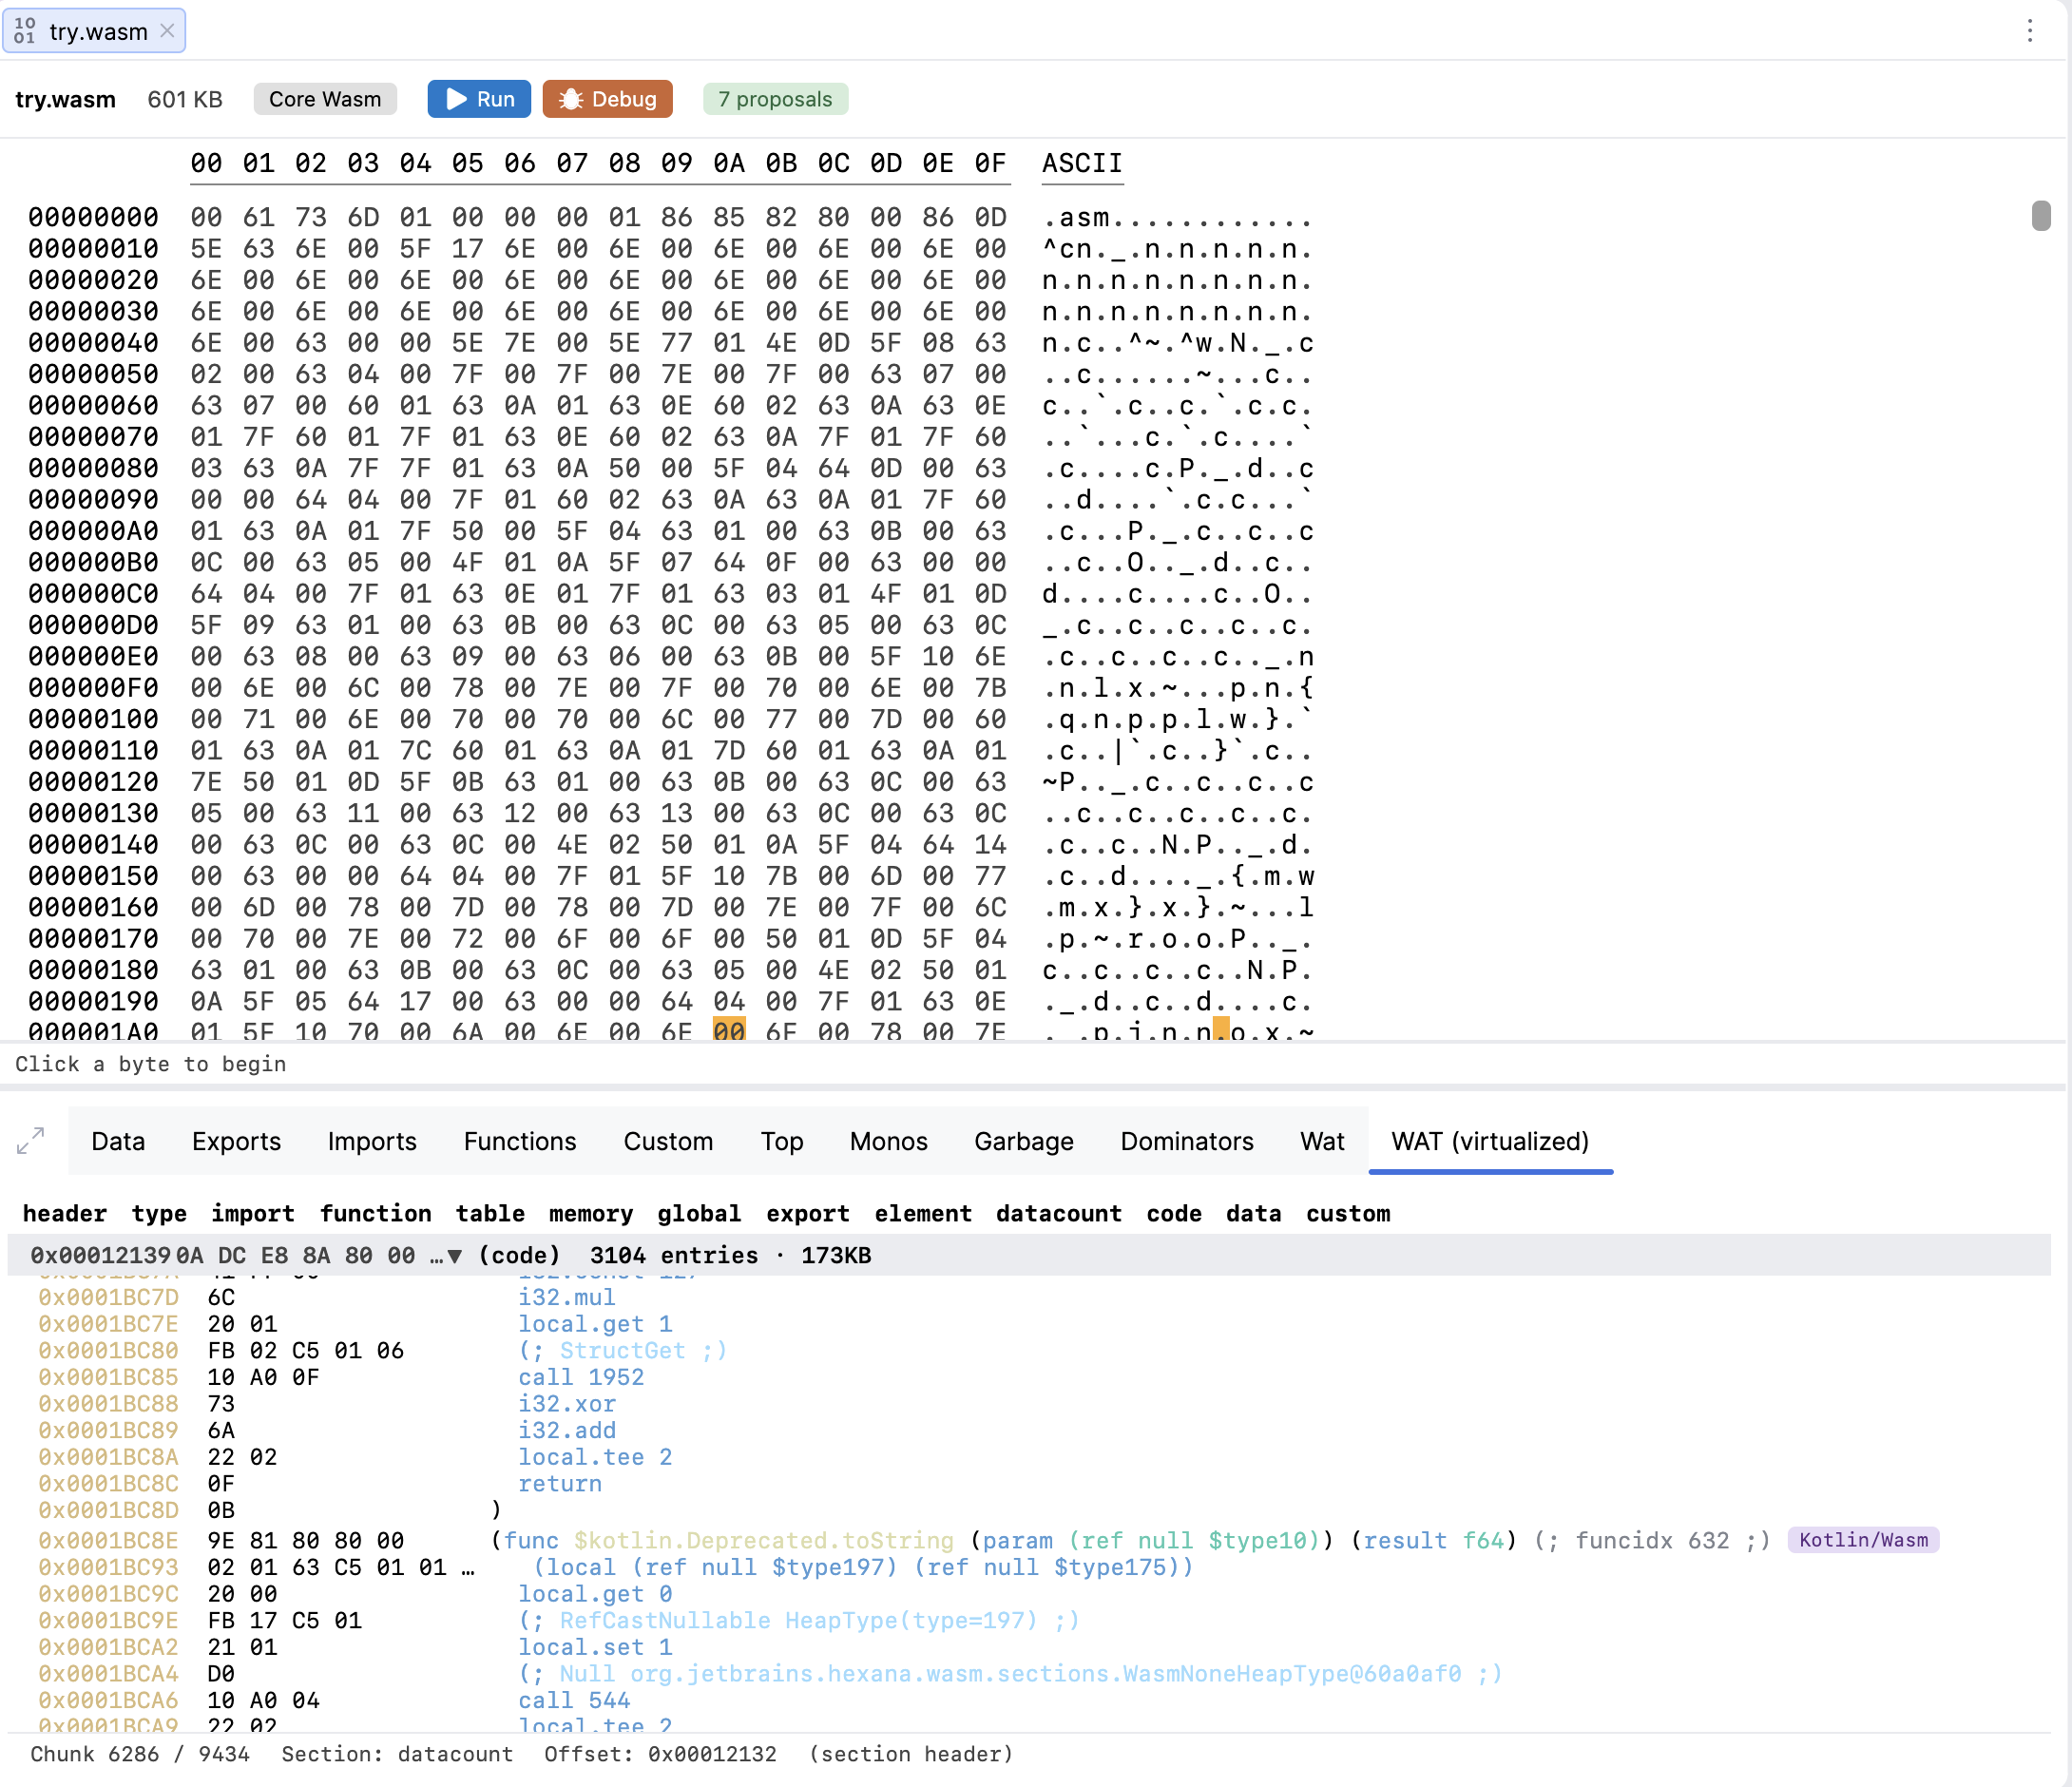Open the Top tab

tap(782, 1141)
